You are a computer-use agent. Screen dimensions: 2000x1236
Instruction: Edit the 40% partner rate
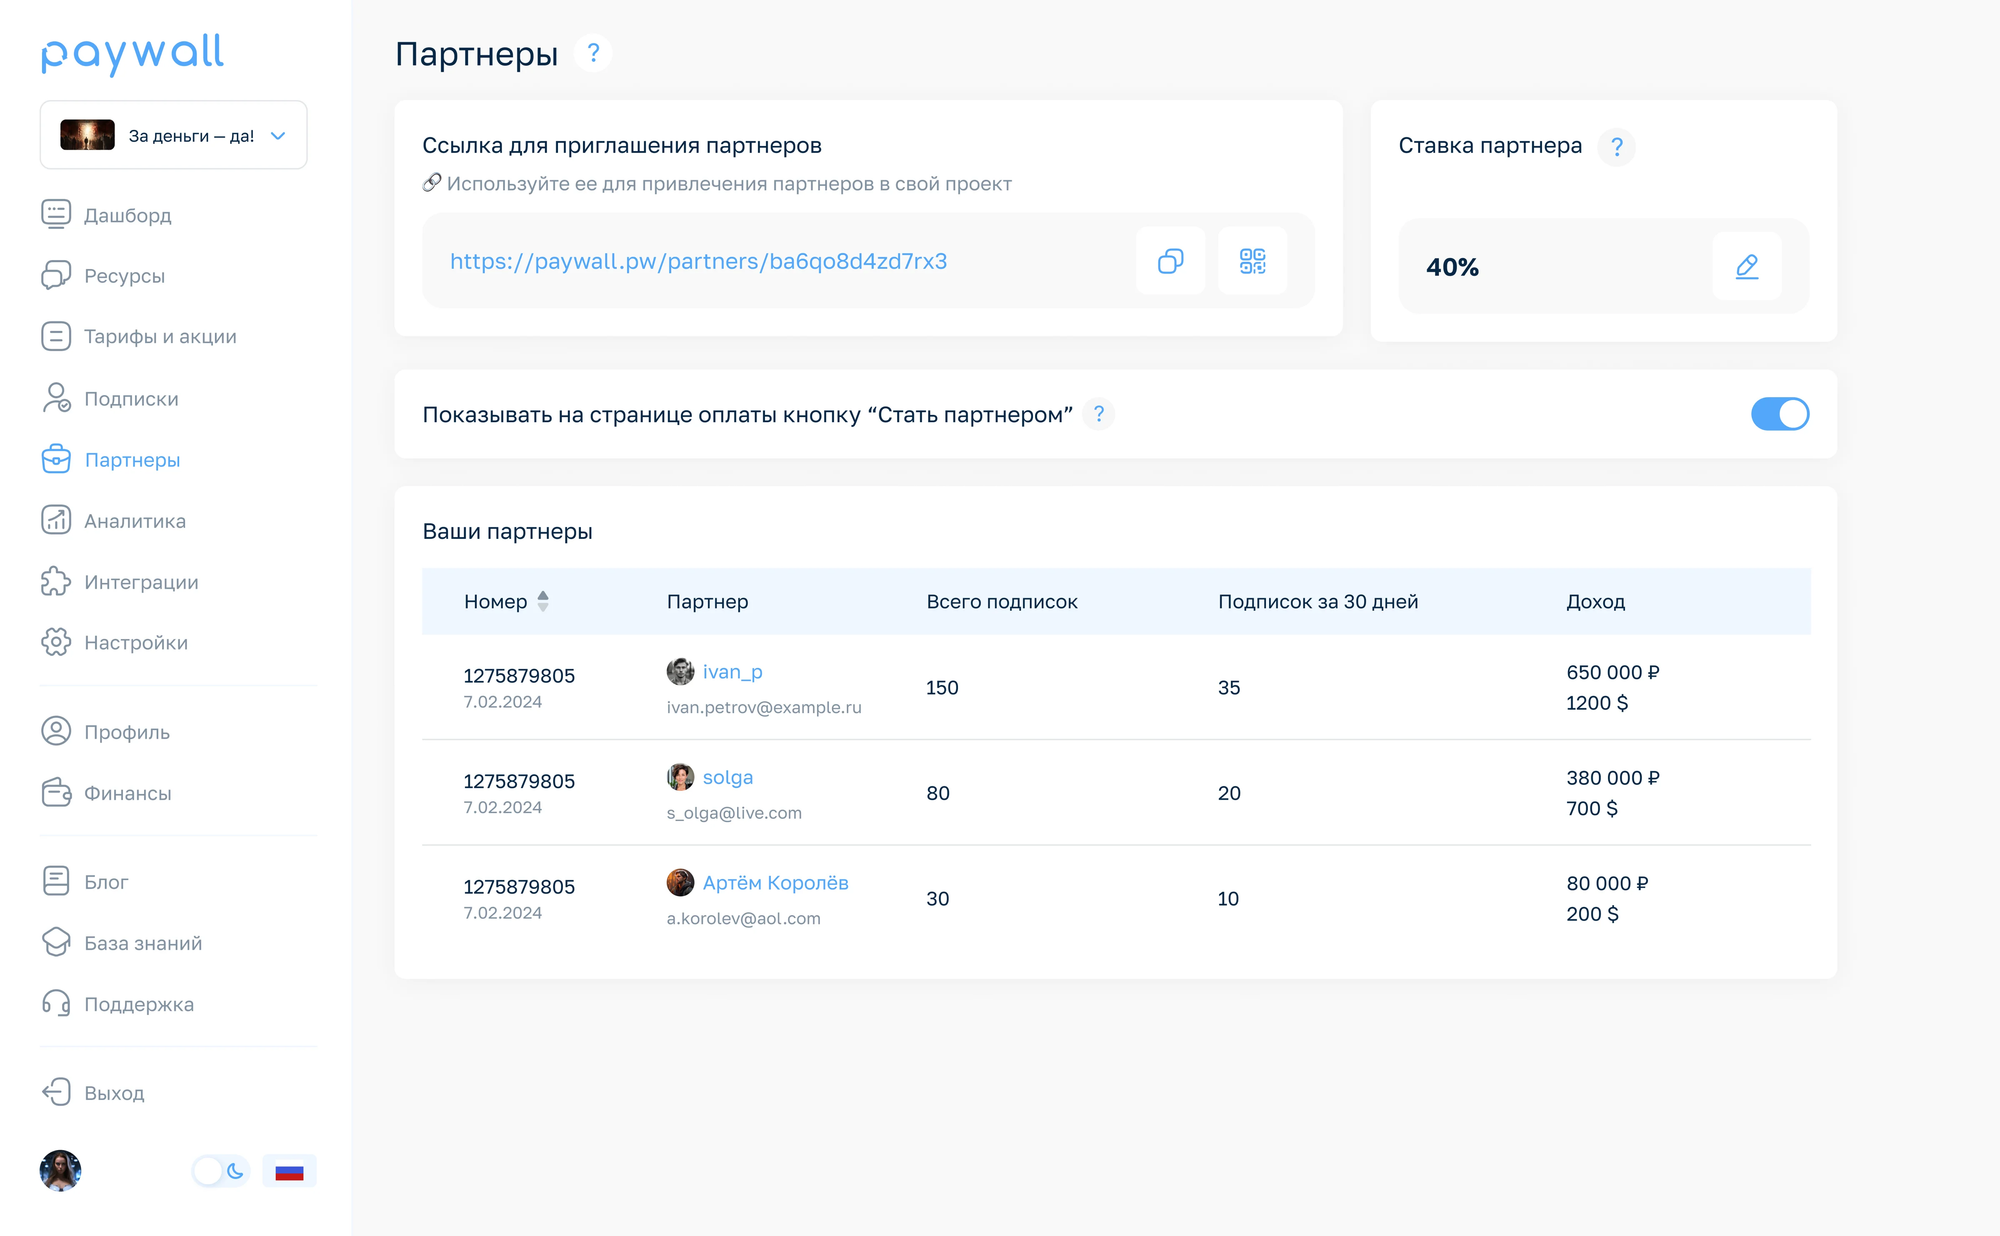[1746, 266]
